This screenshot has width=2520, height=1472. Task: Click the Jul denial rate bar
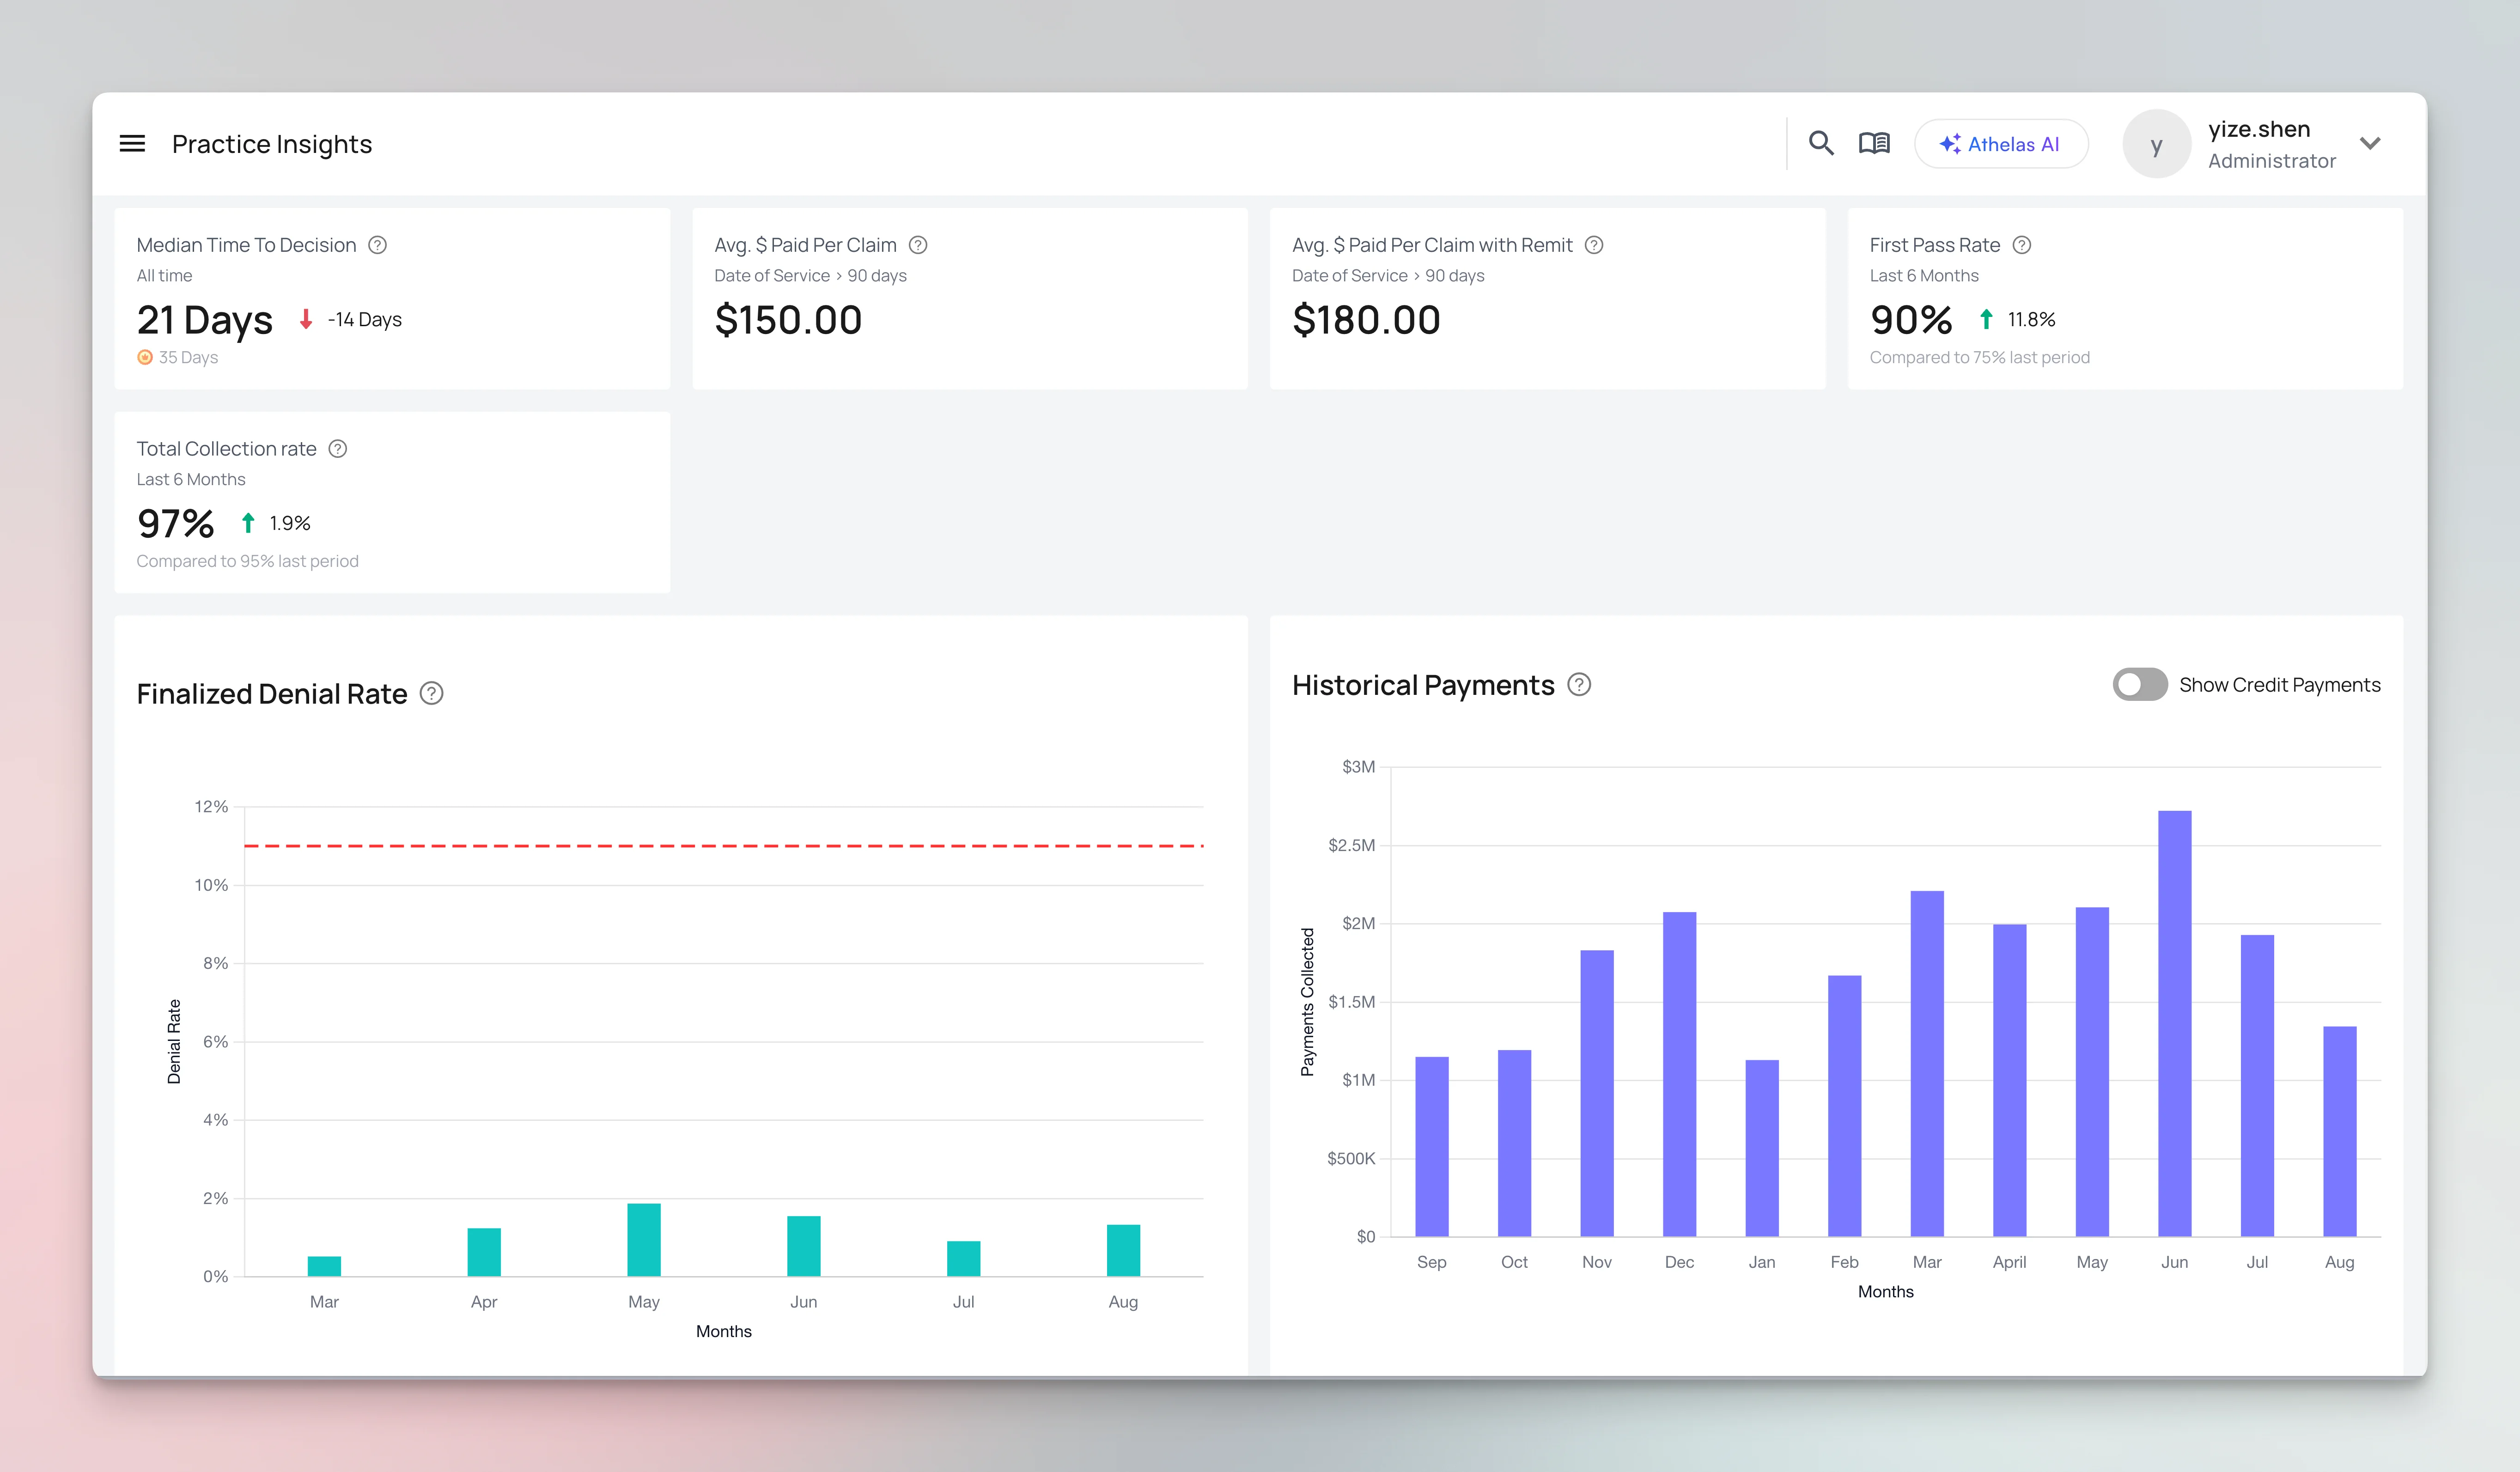(964, 1259)
